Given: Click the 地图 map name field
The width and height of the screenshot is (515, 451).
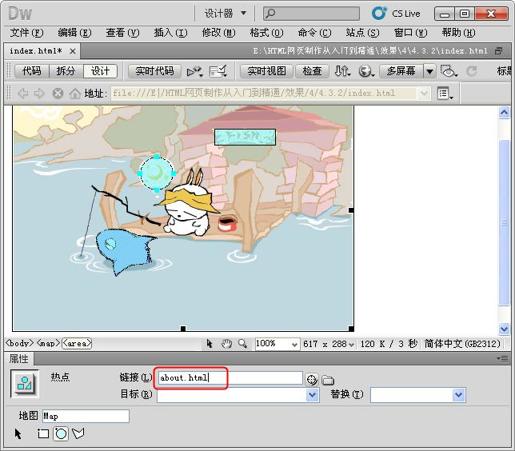Looking at the screenshot, I should tap(86, 416).
